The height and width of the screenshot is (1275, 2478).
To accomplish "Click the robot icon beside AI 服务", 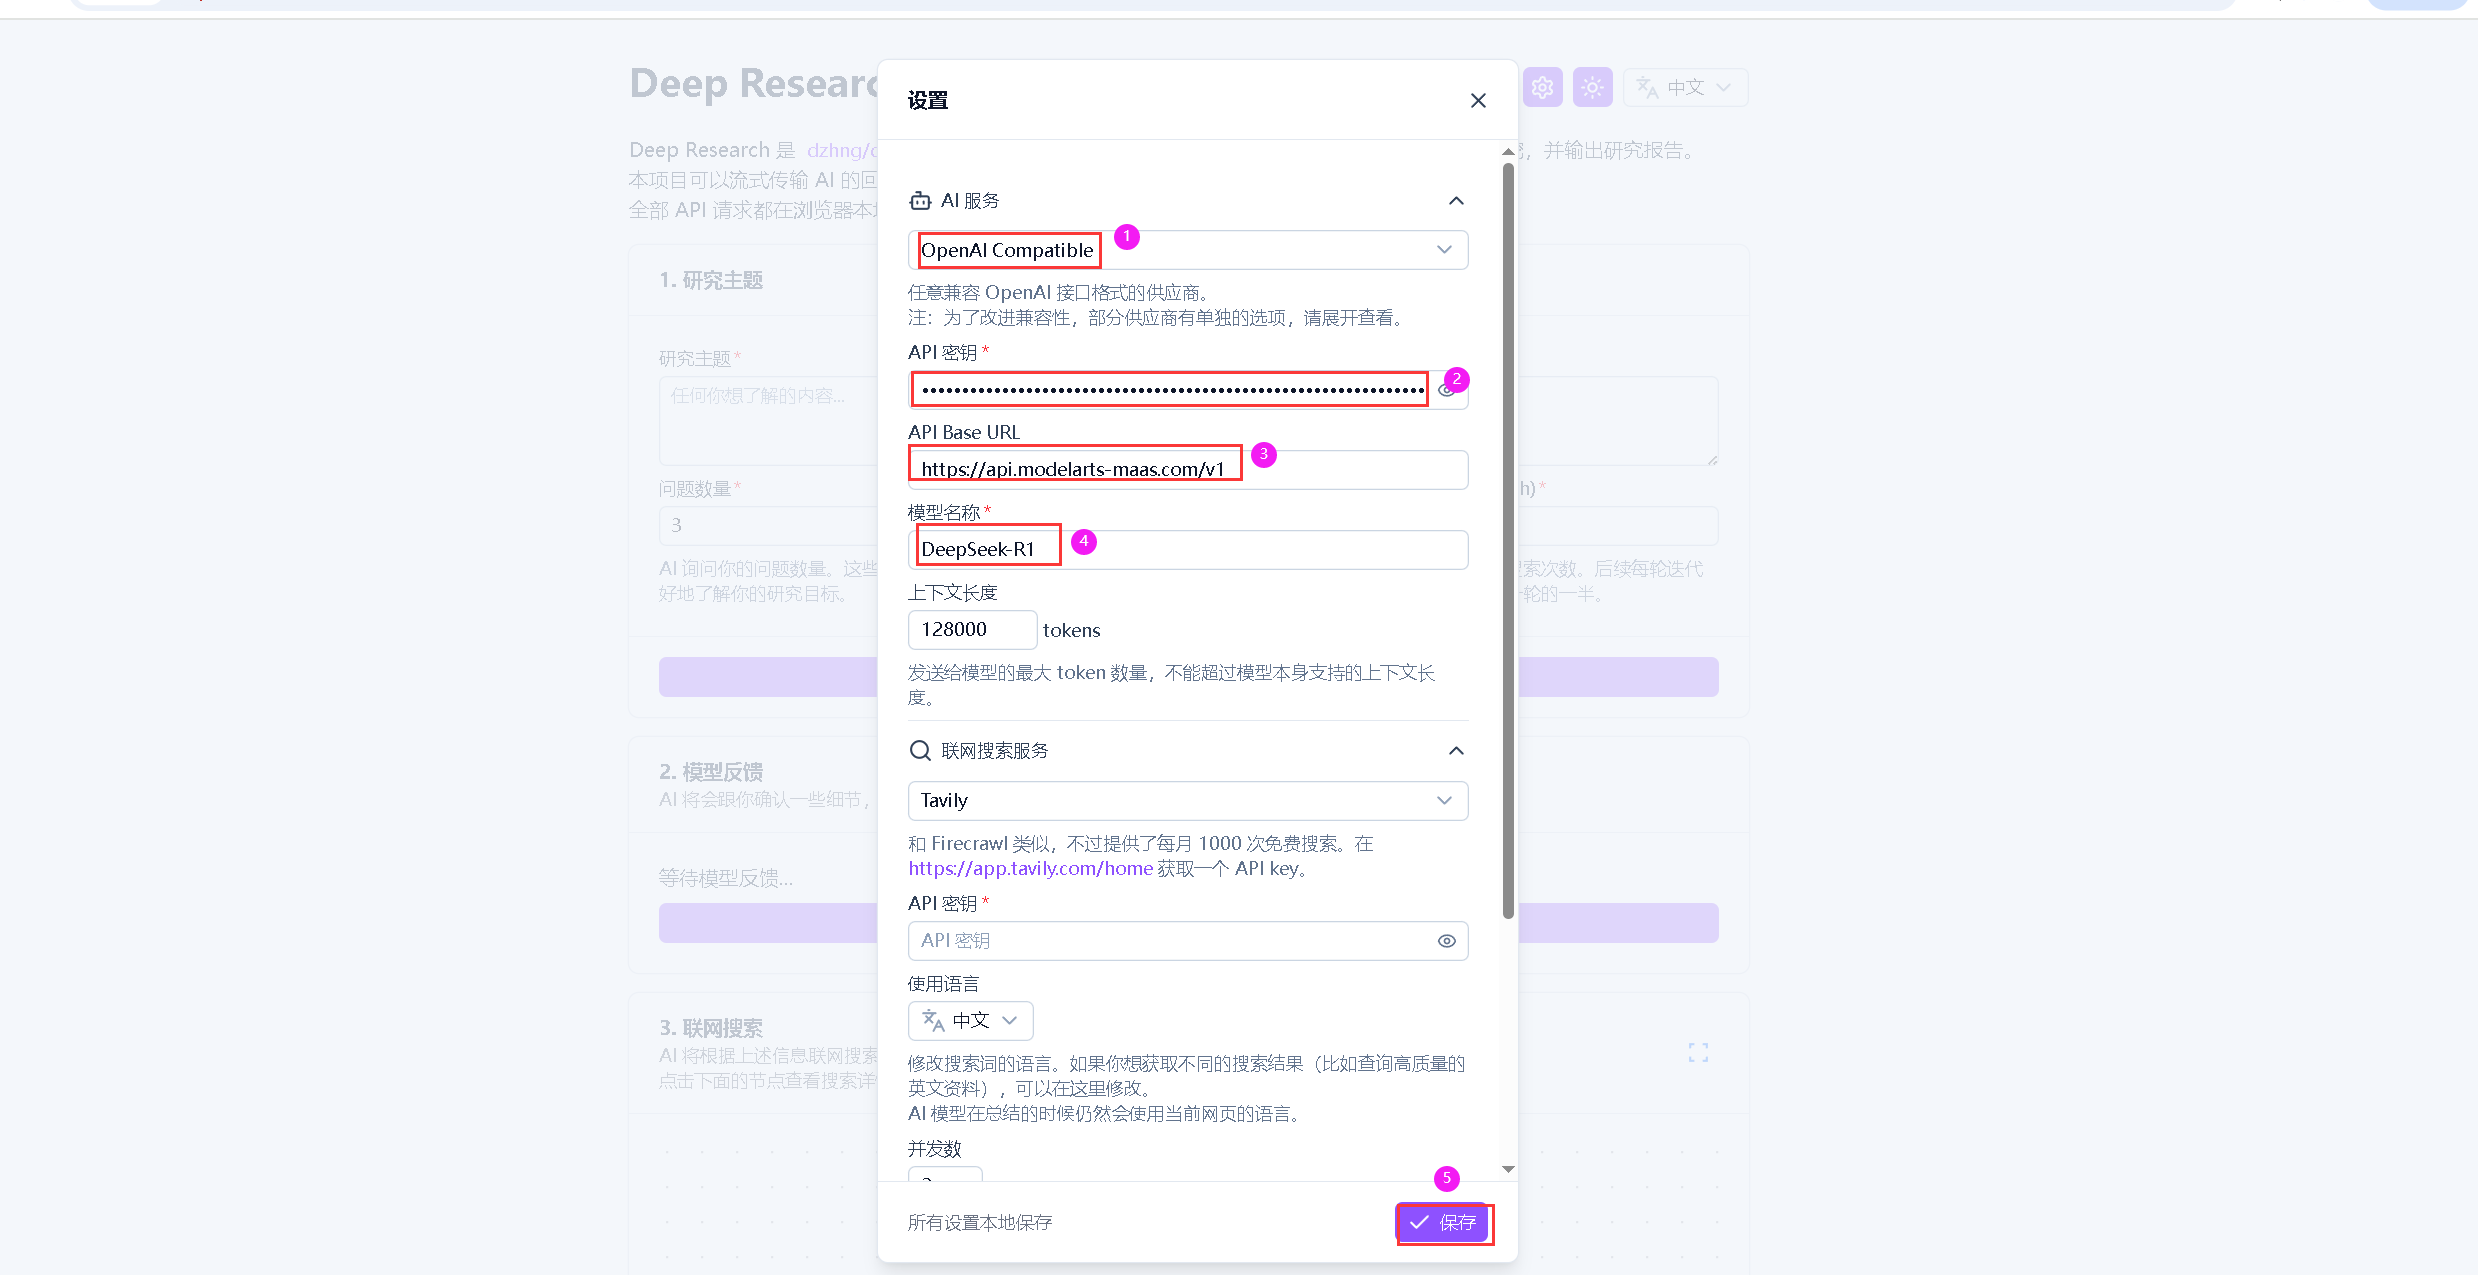I will (x=920, y=201).
